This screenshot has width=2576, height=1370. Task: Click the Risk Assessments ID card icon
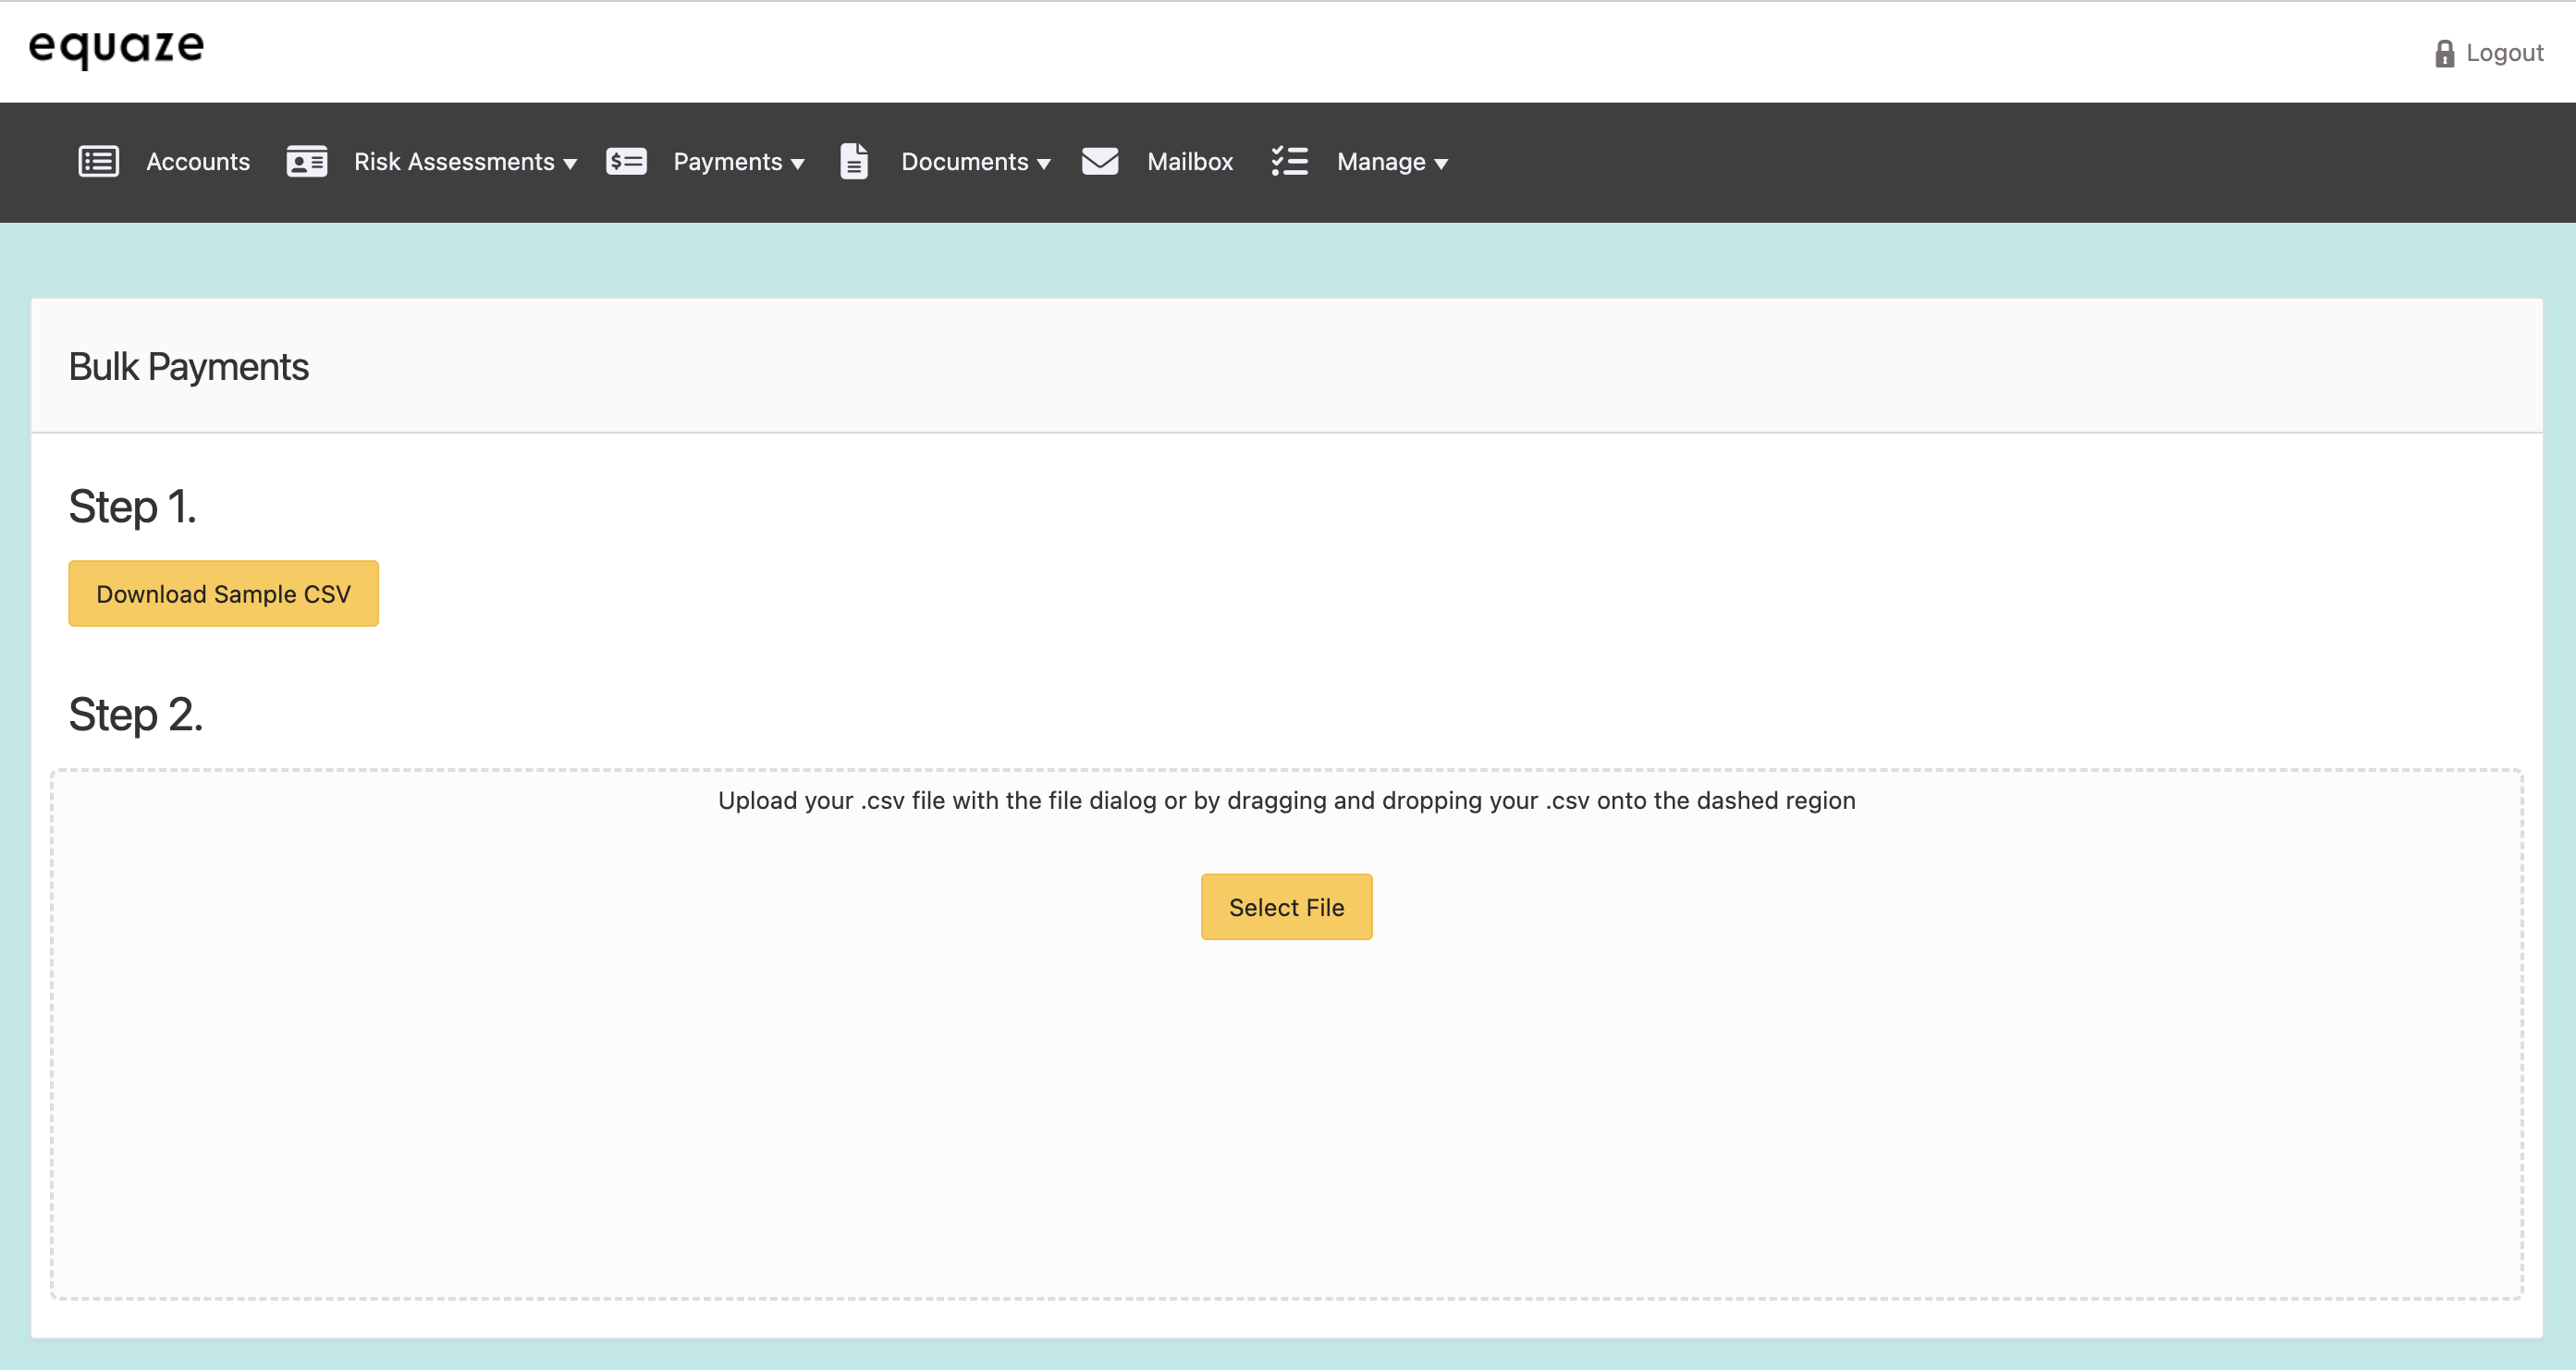click(307, 161)
